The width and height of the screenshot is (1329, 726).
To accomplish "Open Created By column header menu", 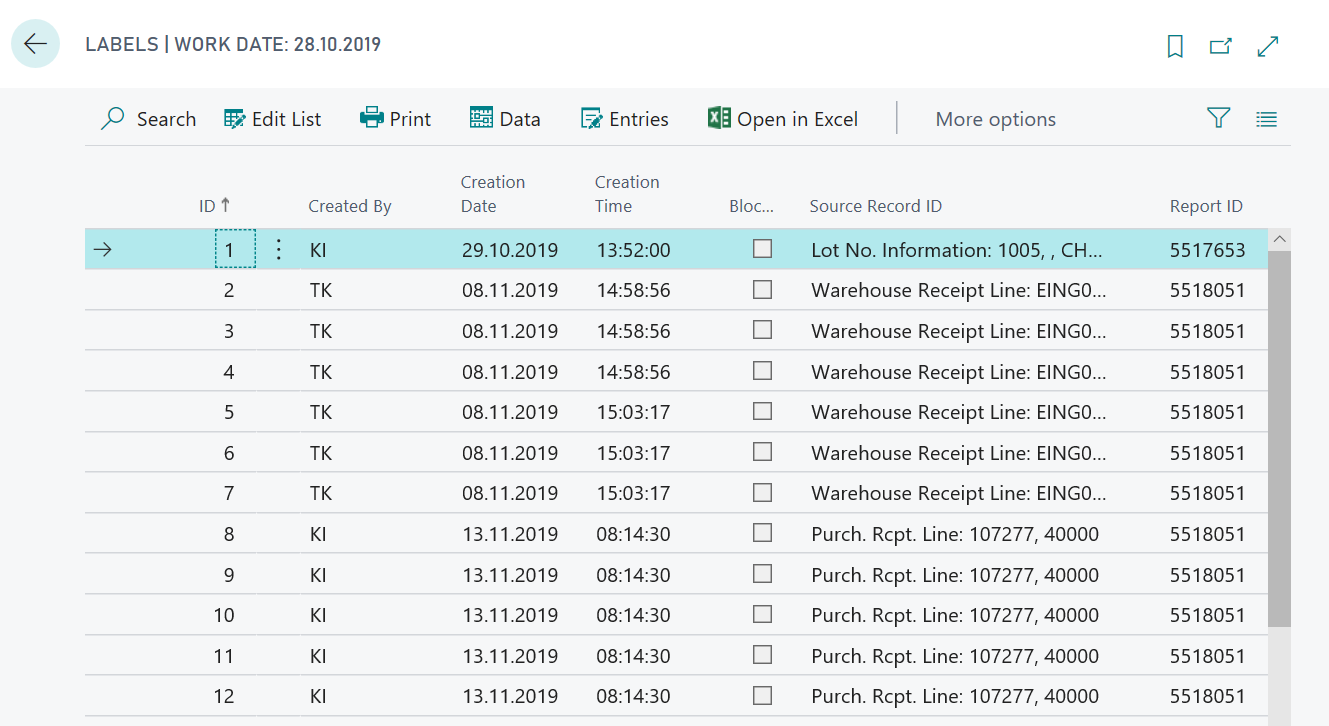I will point(349,206).
